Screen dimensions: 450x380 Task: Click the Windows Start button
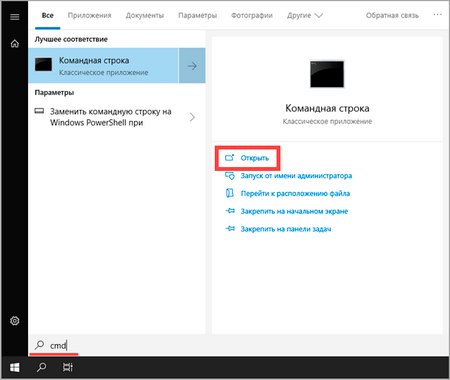point(15,367)
